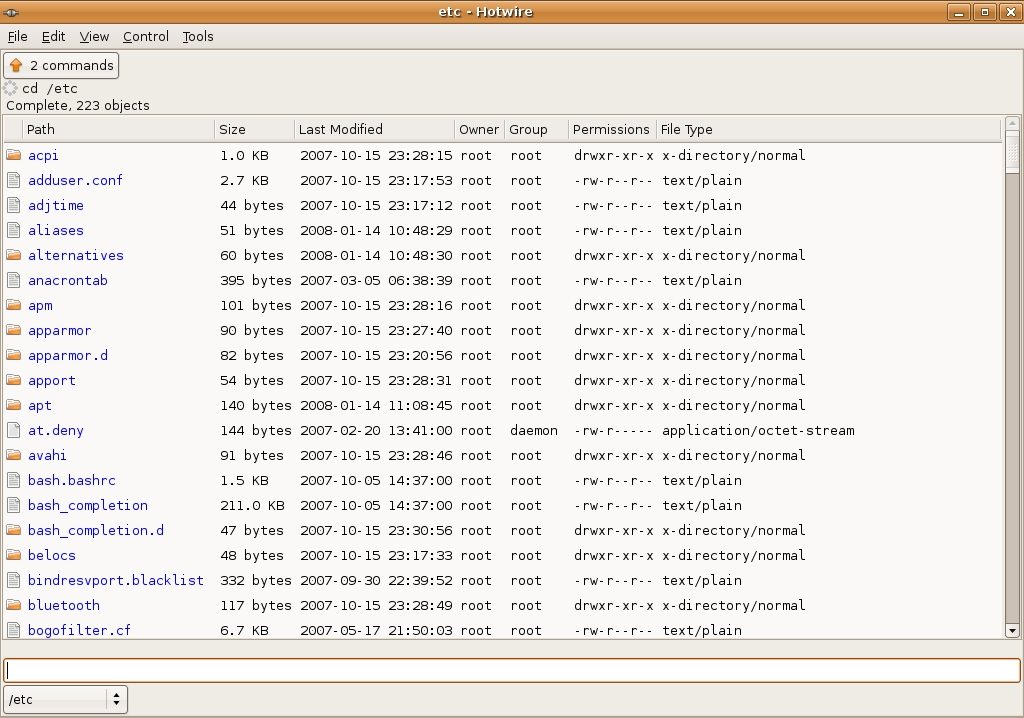Open the View menu

pyautogui.click(x=94, y=37)
